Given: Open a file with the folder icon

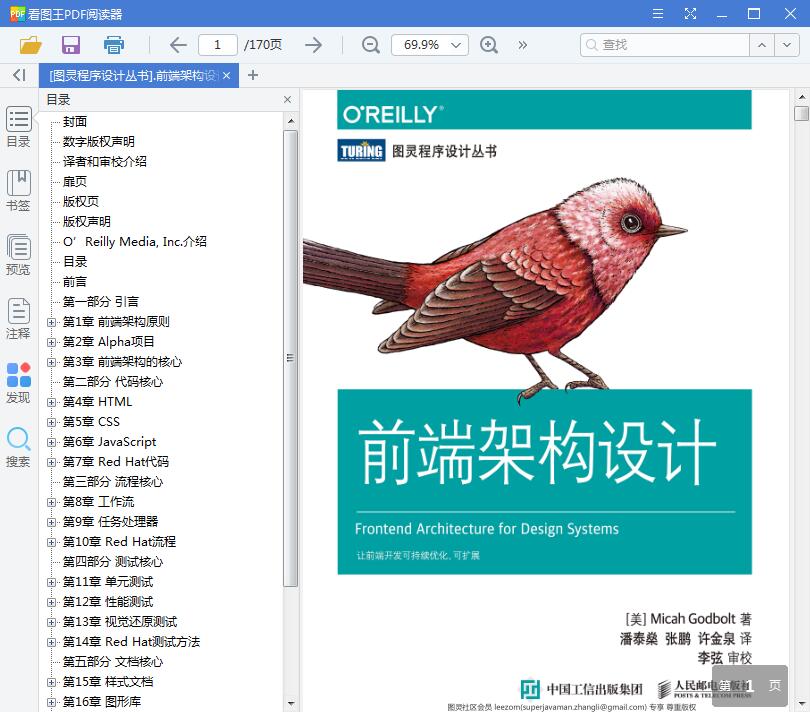Looking at the screenshot, I should click(30, 45).
